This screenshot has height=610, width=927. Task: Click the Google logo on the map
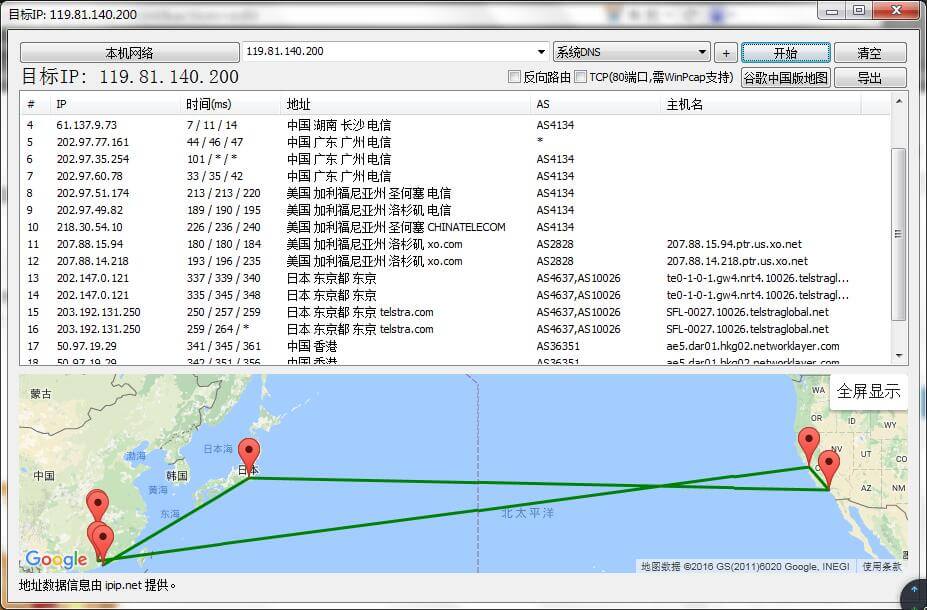[56, 560]
